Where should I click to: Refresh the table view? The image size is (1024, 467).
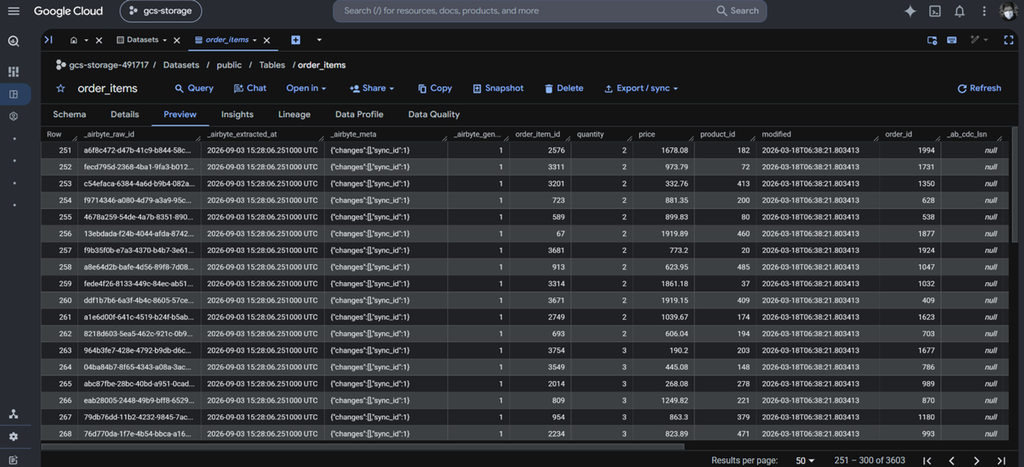(979, 88)
